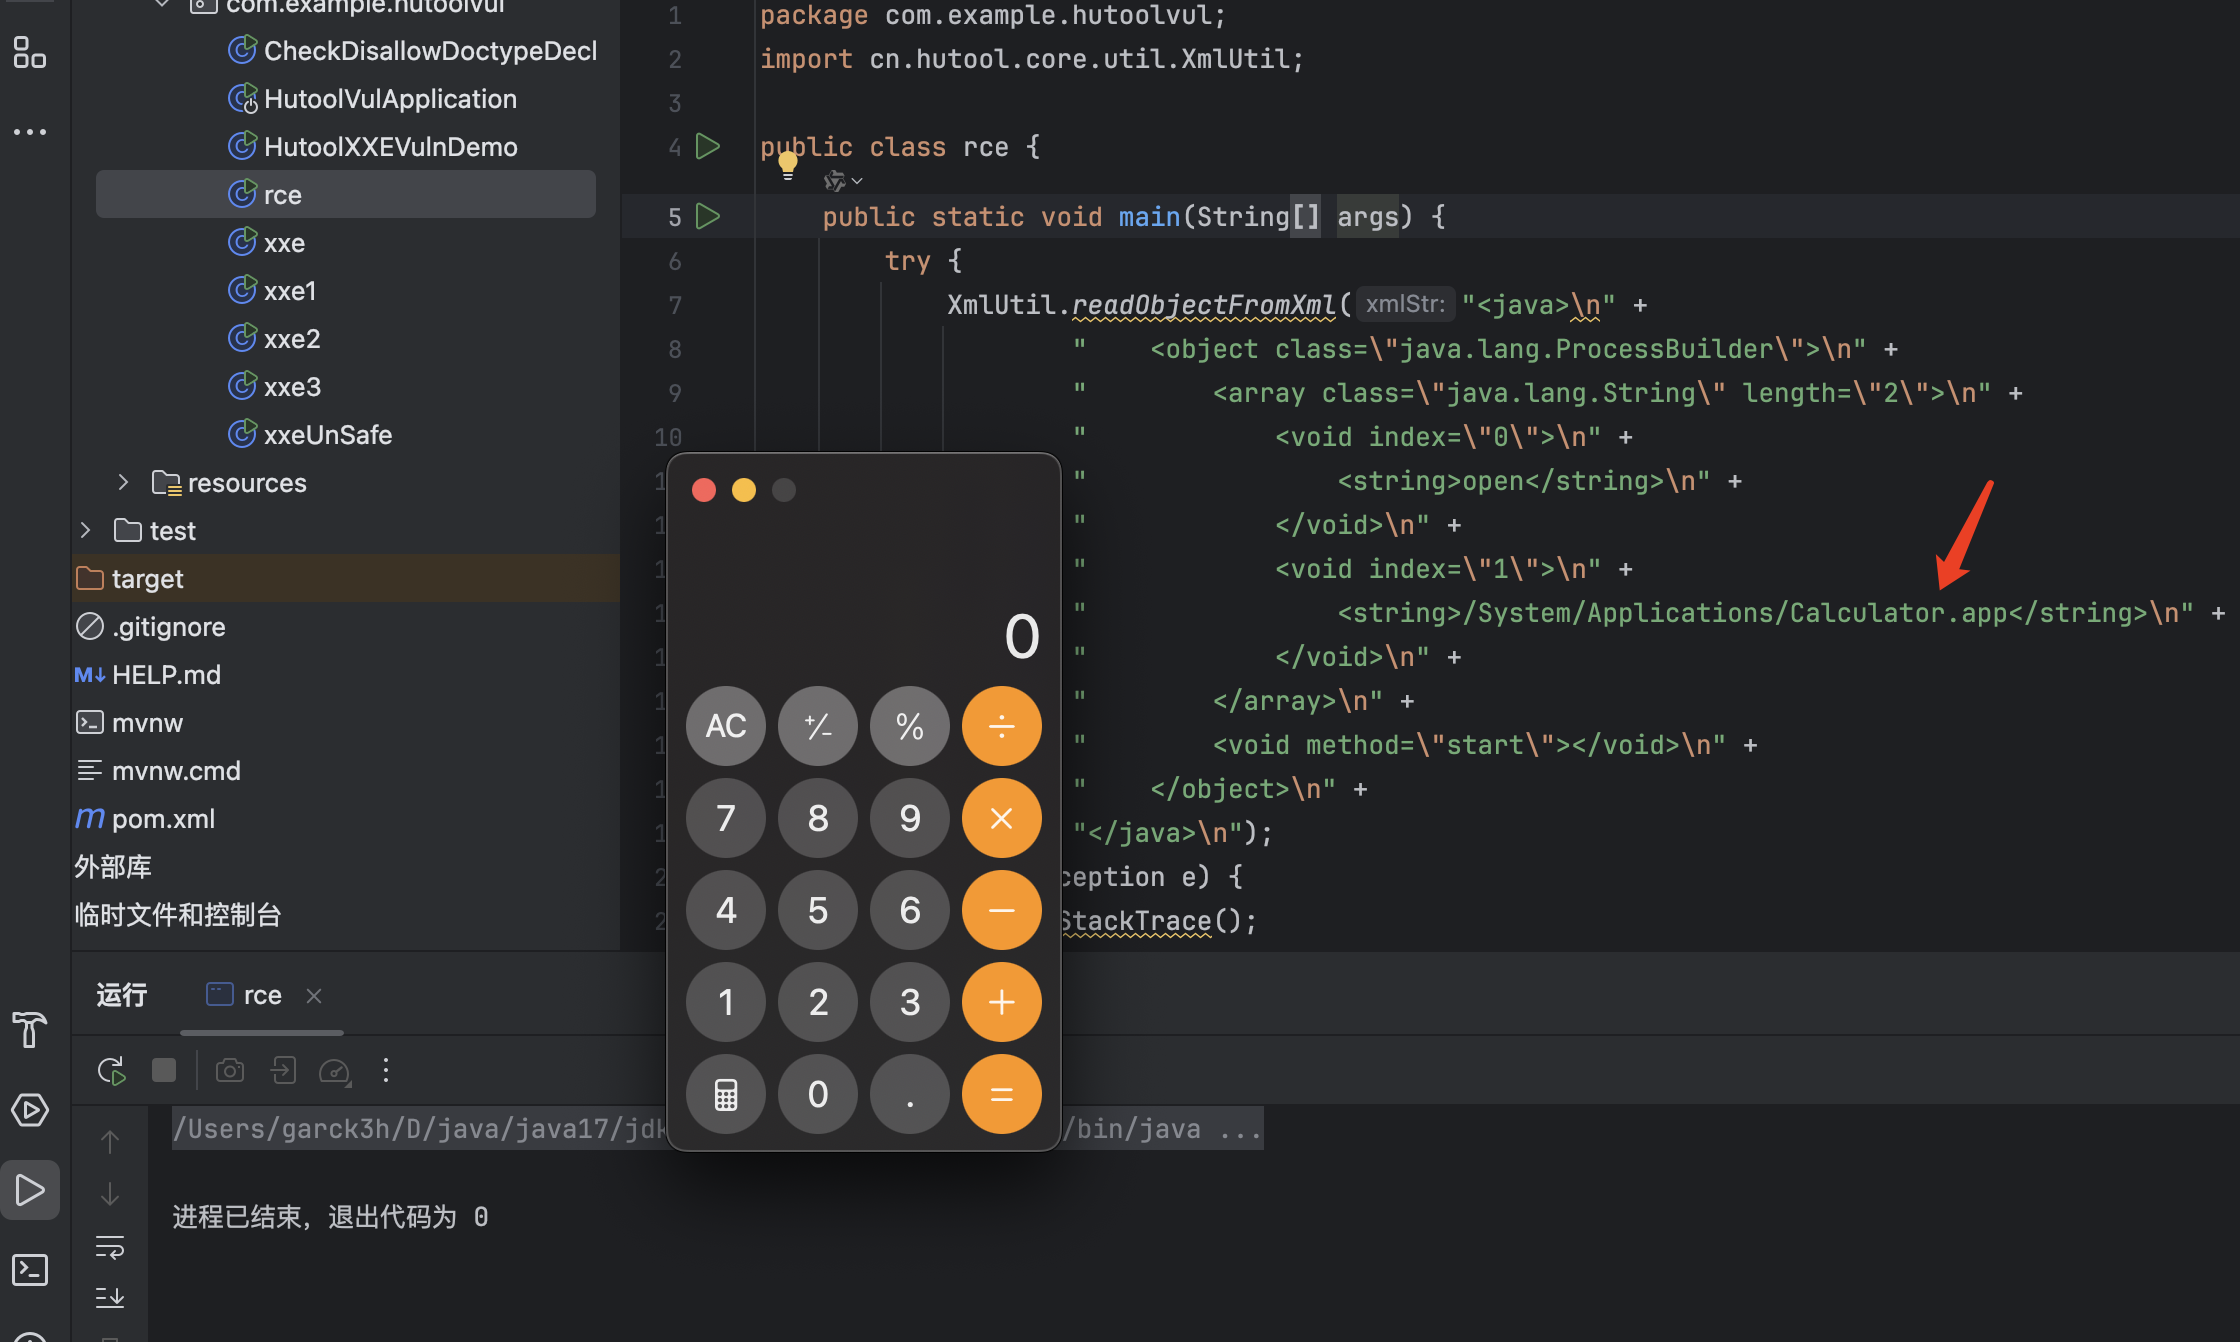Screen dimensions: 2240x1342
Task: Click the rerun rce icon in run toolbar
Action: click(111, 1071)
